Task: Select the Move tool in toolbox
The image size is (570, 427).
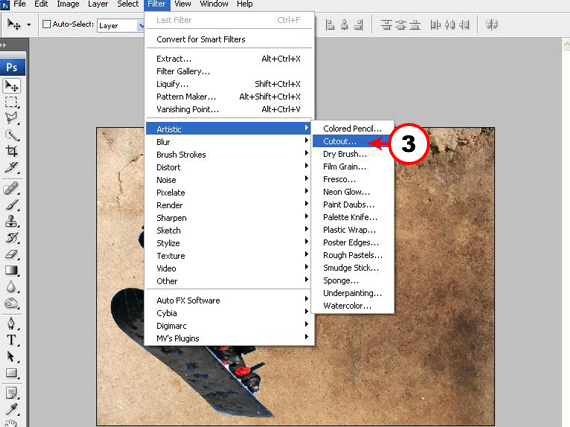Action: [x=12, y=86]
